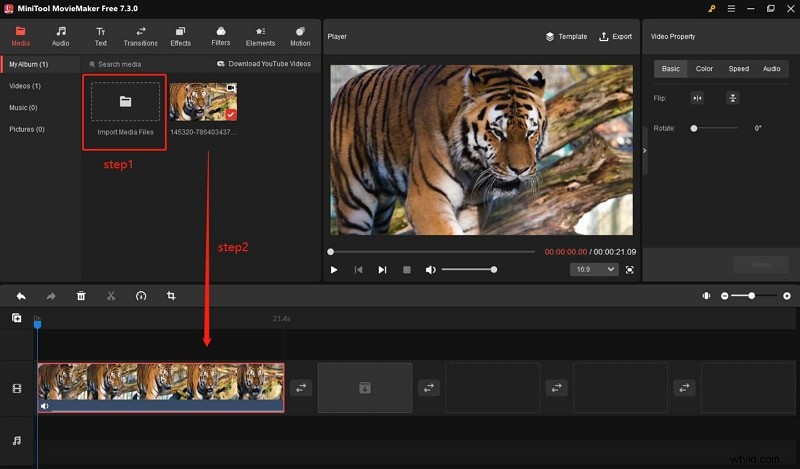Click the Split scissors icon in timeline toolbar
This screenshot has height=469, width=800.
click(111, 296)
